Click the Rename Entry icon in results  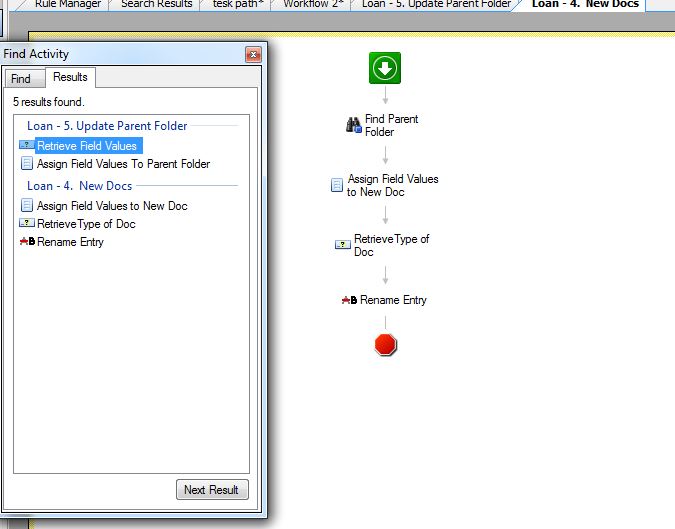pos(27,241)
